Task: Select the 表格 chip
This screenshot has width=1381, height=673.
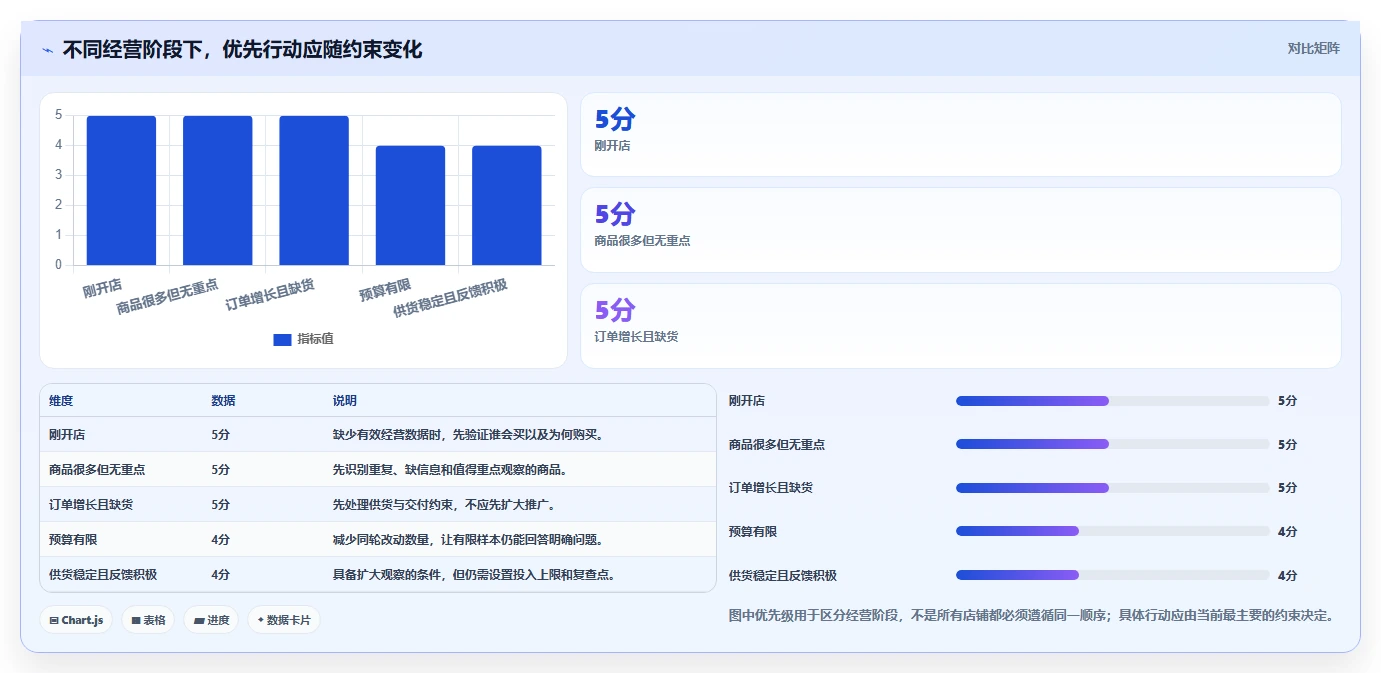Action: coord(148,620)
